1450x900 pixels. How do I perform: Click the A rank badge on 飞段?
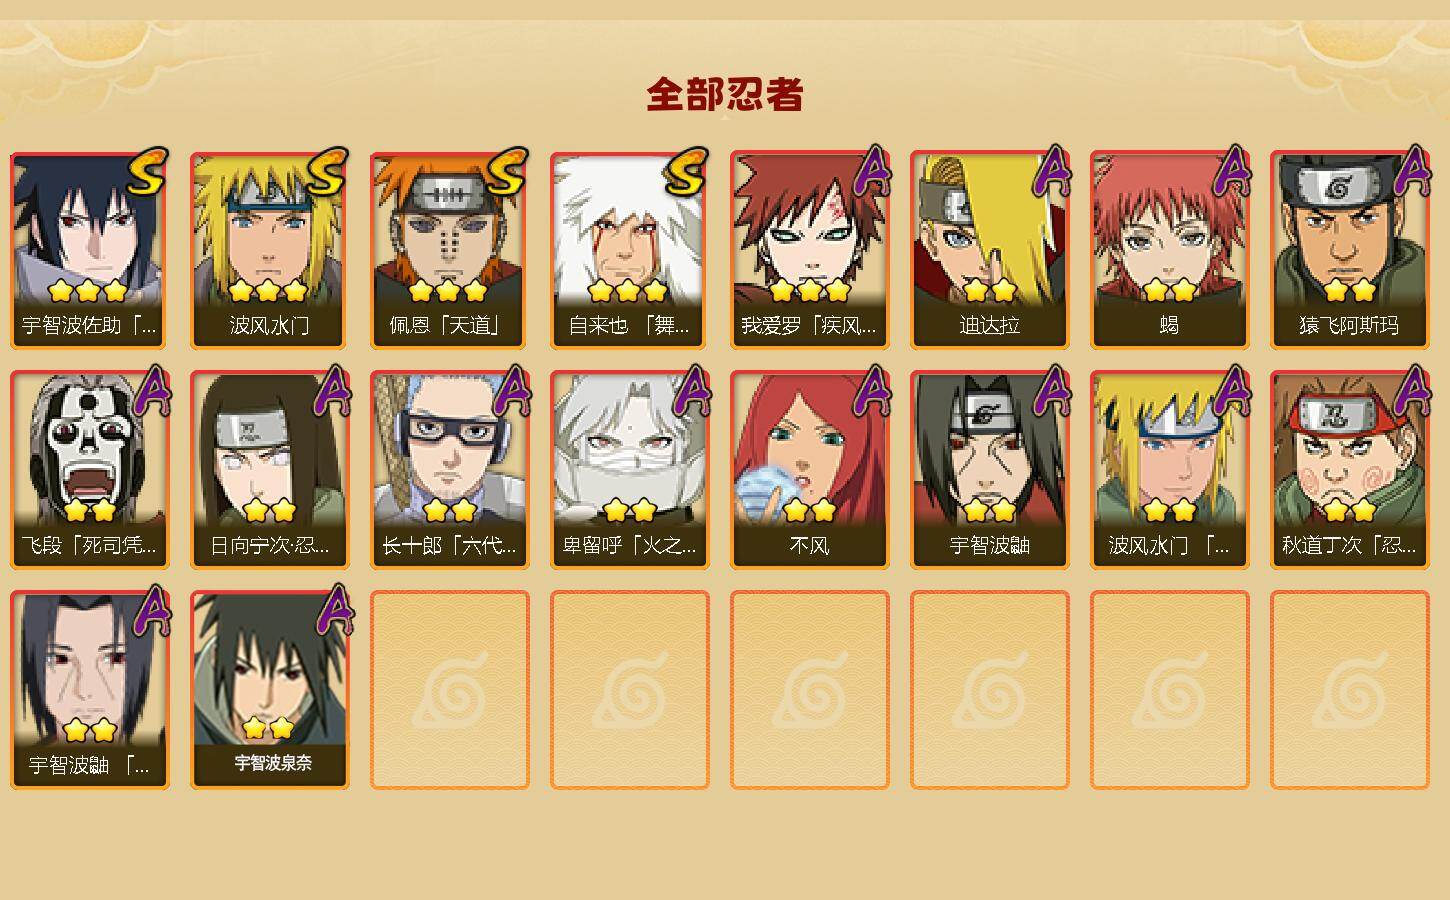point(152,391)
